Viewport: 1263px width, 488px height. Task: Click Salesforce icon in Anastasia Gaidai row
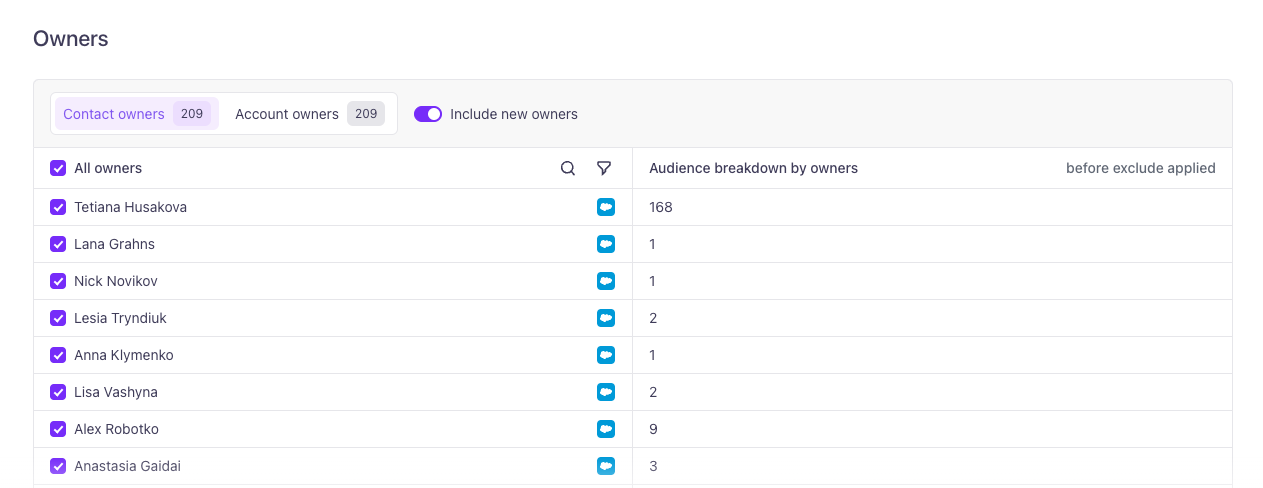tap(606, 466)
